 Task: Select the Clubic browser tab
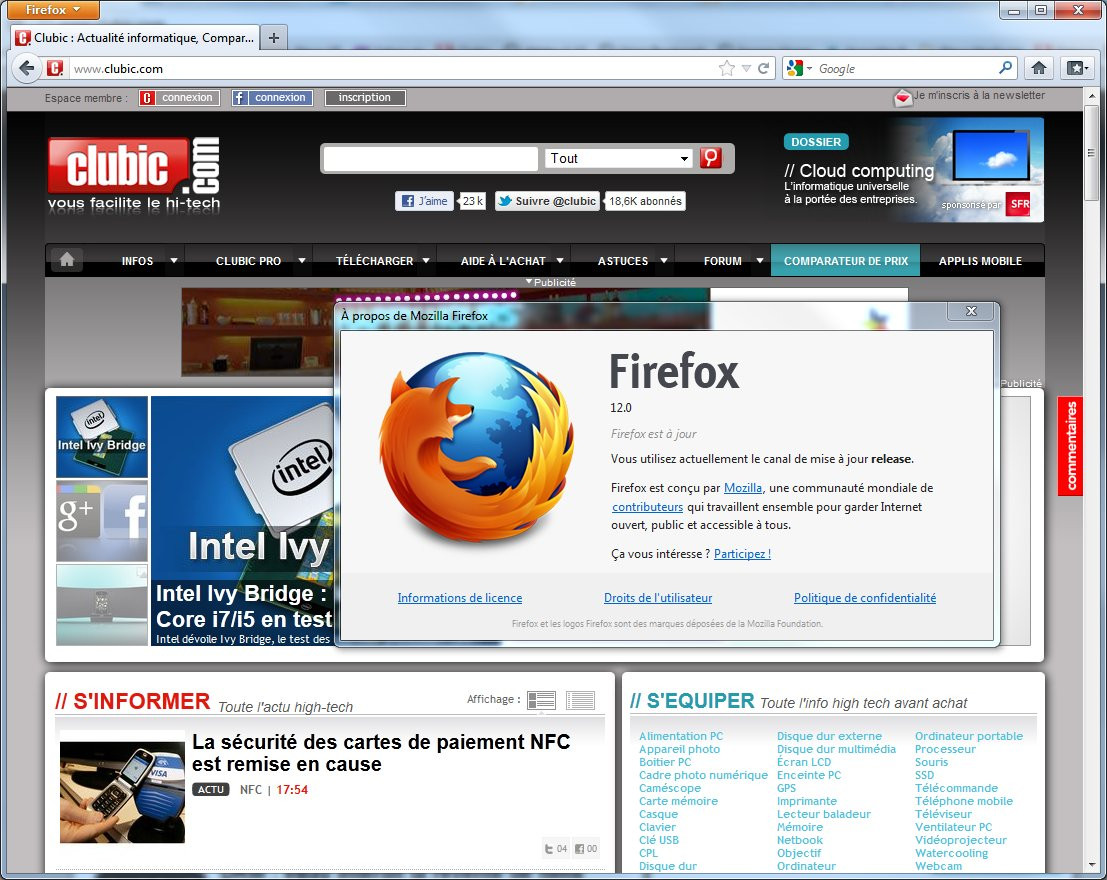pos(136,38)
